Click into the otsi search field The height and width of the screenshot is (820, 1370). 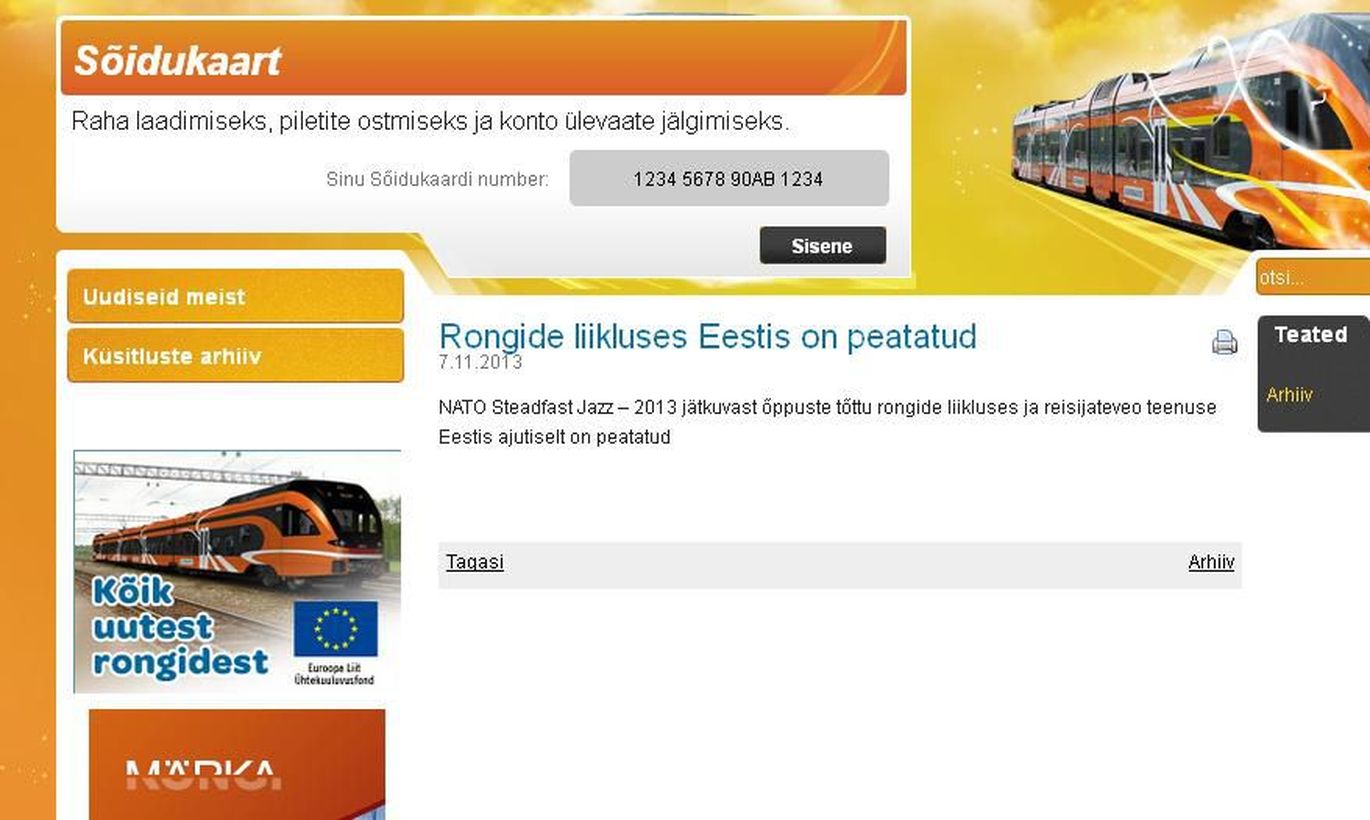pyautogui.click(x=1313, y=277)
